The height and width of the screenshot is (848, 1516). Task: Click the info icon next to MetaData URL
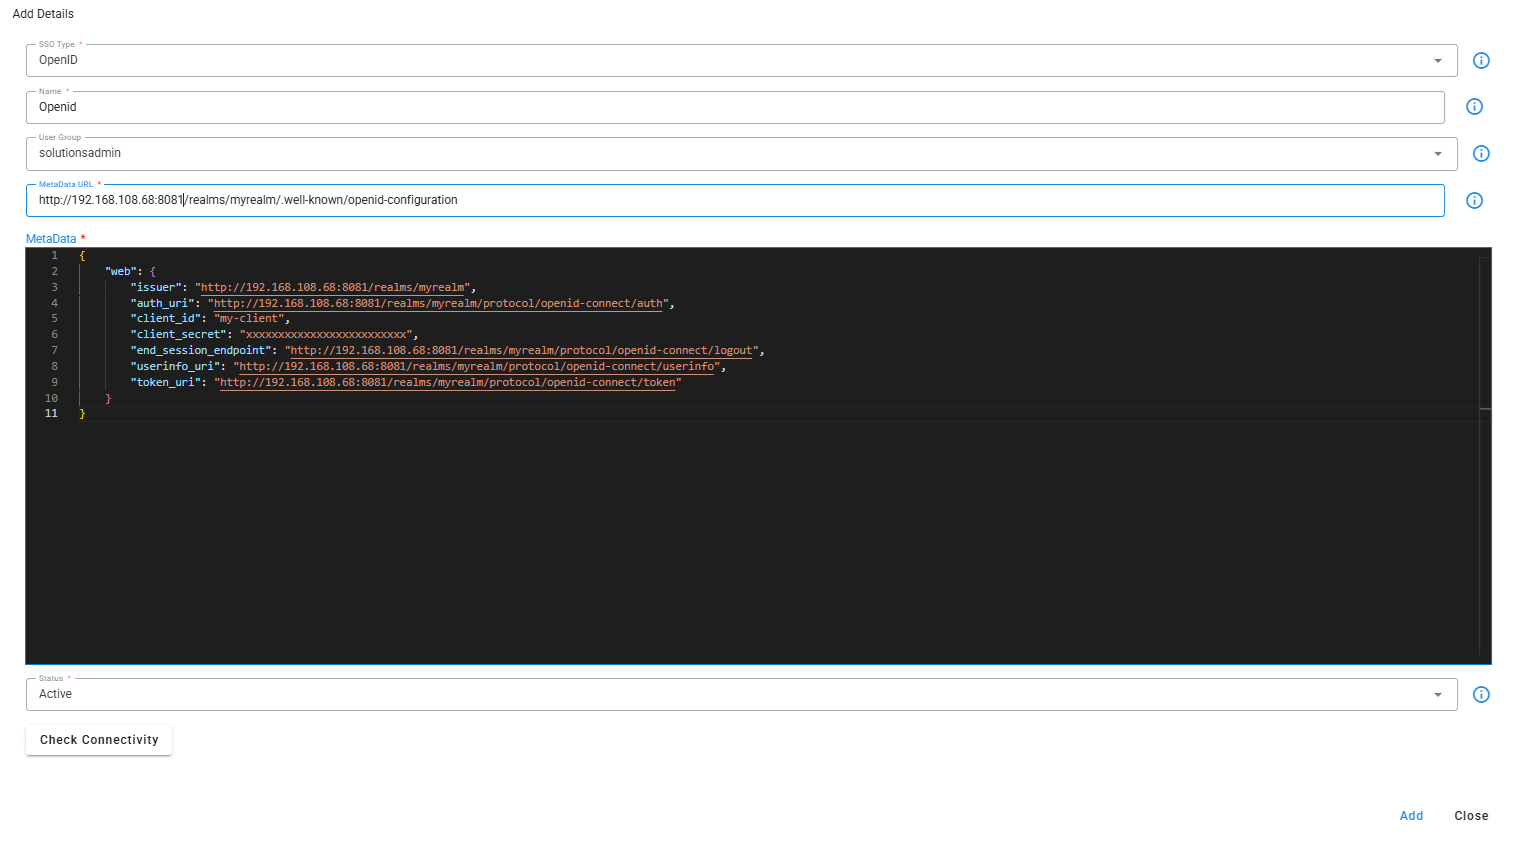pyautogui.click(x=1474, y=200)
